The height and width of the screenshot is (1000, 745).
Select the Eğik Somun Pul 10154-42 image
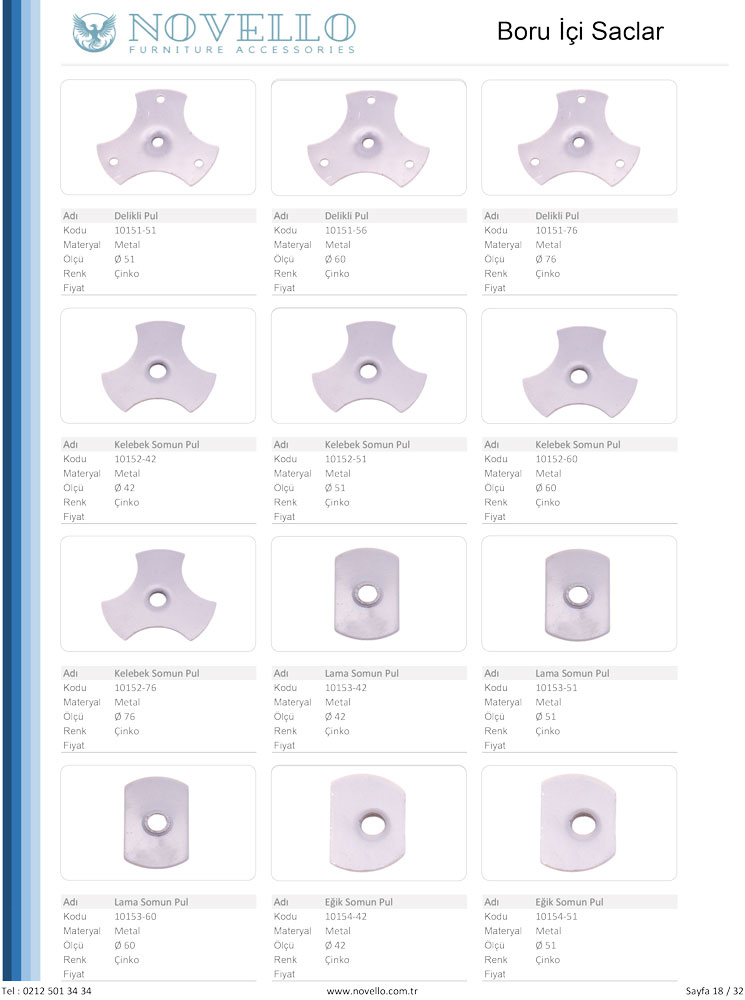pos(368,822)
